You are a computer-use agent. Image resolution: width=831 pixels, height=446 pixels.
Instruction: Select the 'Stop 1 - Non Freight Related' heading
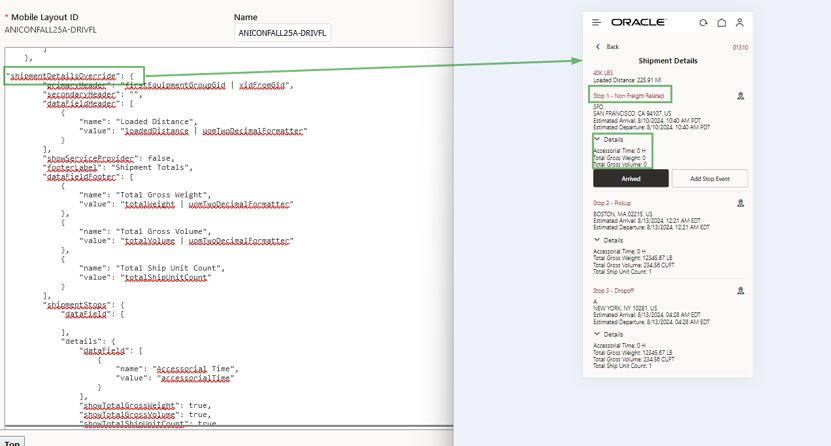click(629, 96)
